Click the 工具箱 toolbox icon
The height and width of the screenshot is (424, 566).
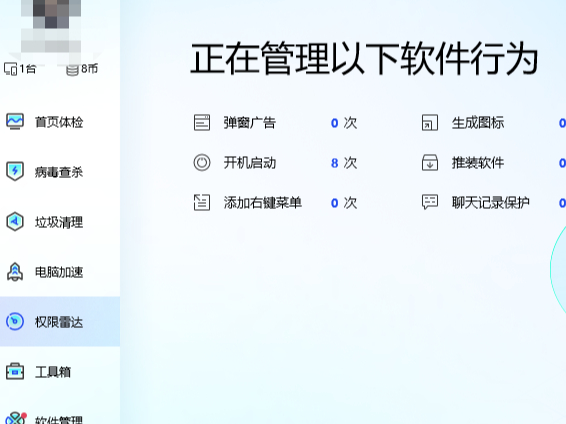[x=15, y=371]
